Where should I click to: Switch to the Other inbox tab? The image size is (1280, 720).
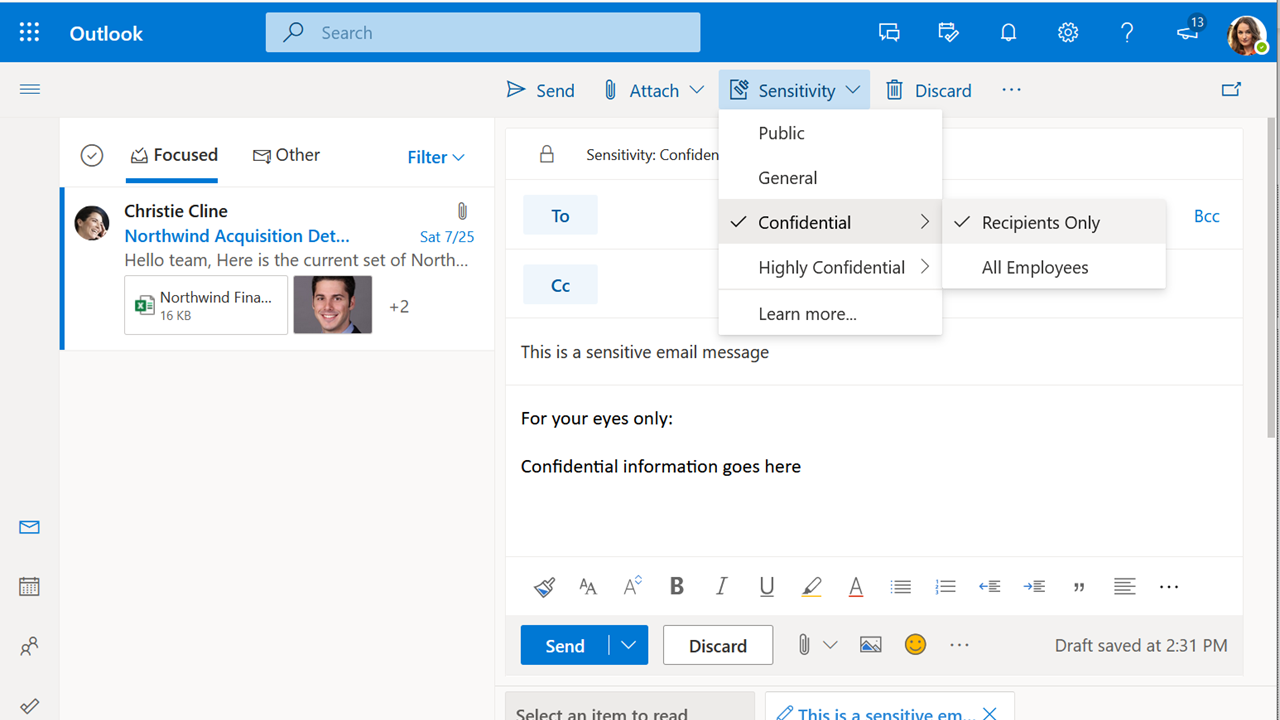coord(287,155)
